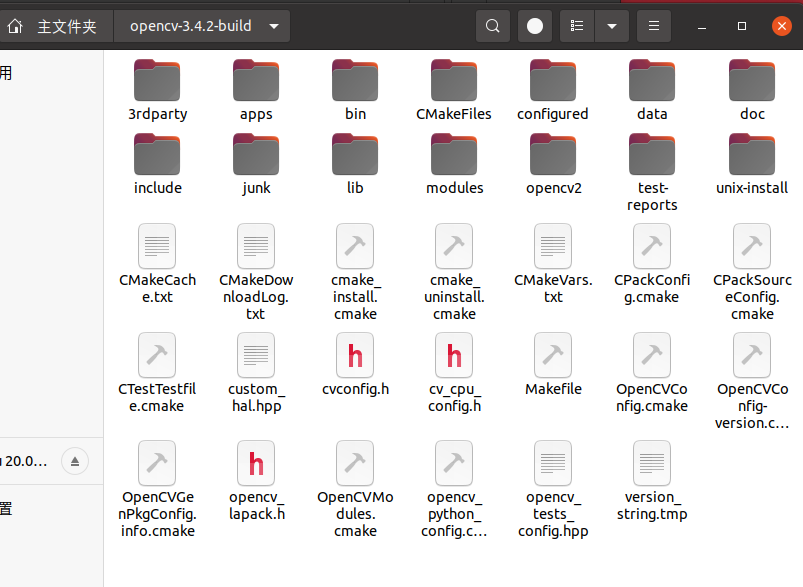Viewport: 803px width, 587px height.
Task: Click the version_string.tmp file name
Action: (652, 505)
